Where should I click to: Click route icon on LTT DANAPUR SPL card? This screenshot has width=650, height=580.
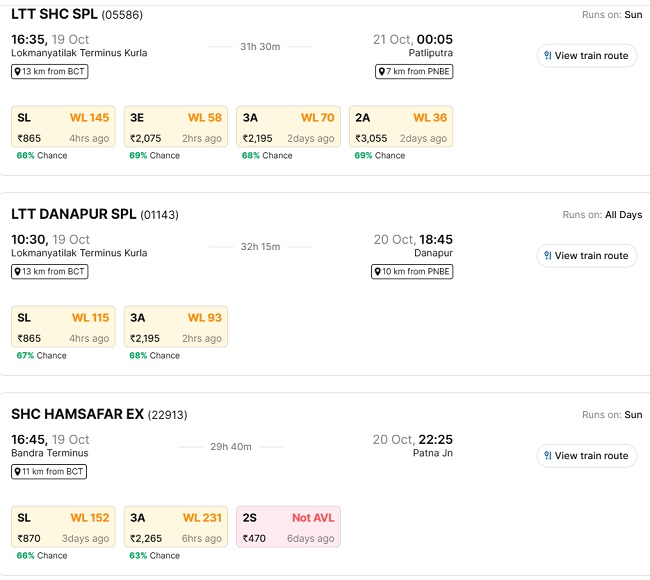click(548, 256)
